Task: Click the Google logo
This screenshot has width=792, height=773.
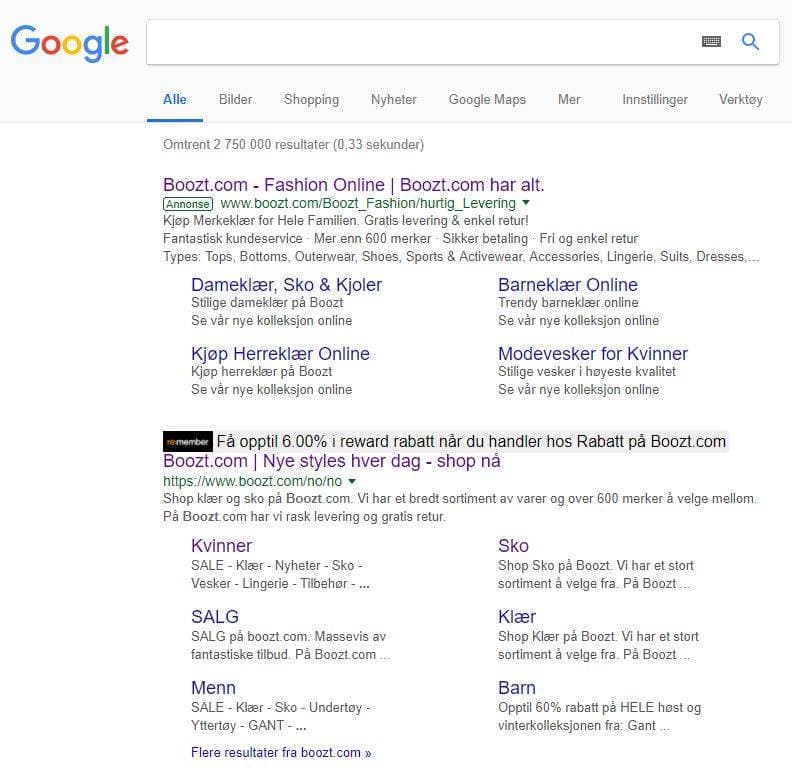Action: (x=69, y=42)
